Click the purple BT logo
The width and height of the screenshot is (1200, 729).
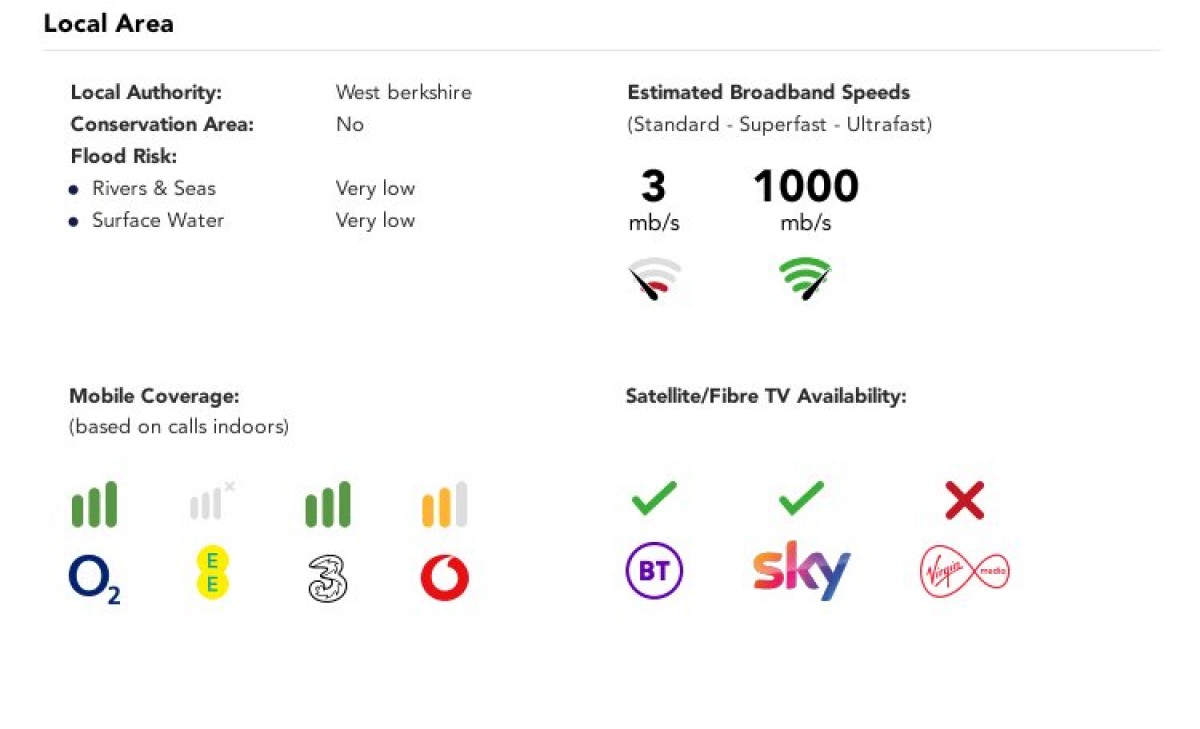654,571
